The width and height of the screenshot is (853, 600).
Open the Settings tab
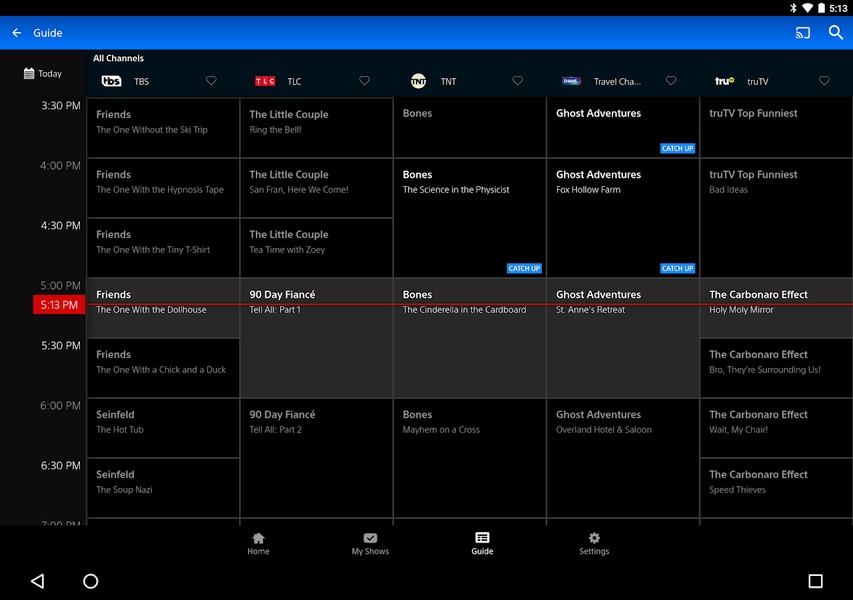(x=594, y=543)
